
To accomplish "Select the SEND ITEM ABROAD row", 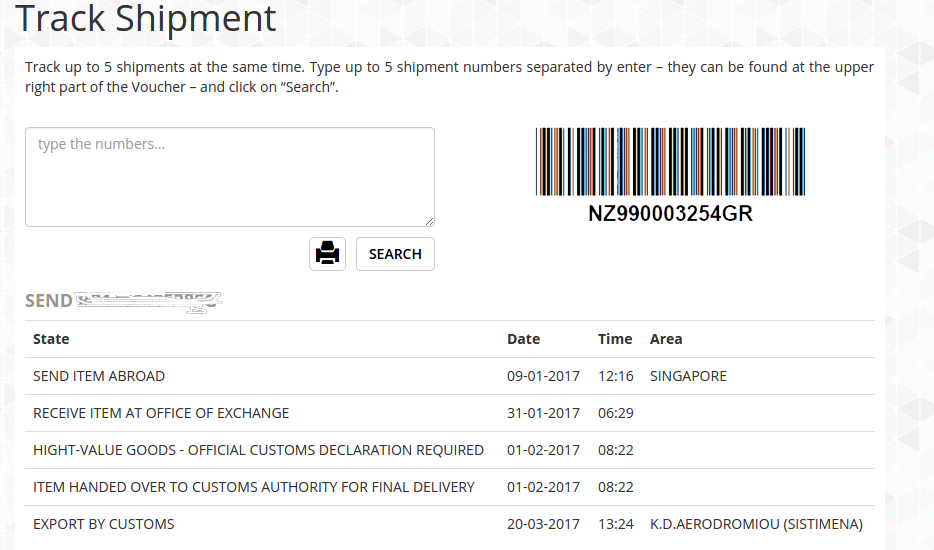I will pos(99,376).
